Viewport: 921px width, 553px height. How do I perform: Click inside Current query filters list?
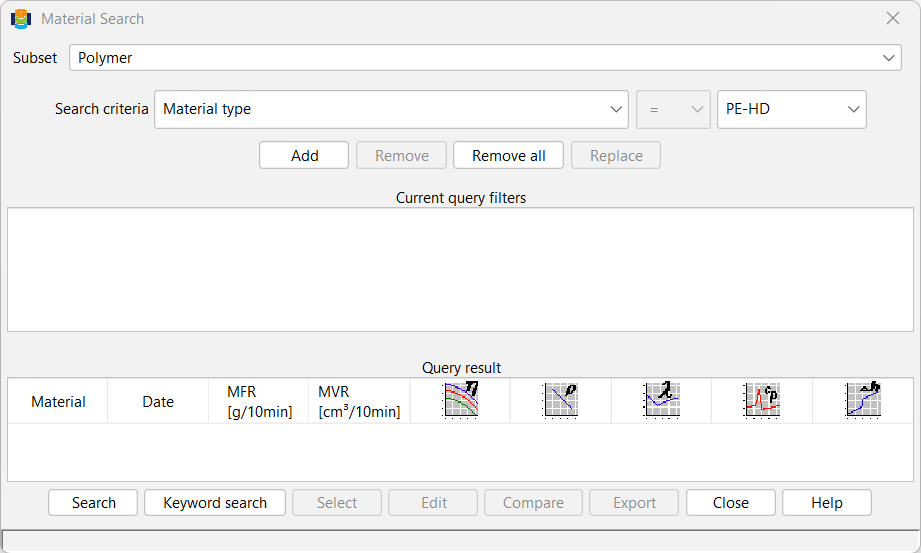pyautogui.click(x=460, y=270)
